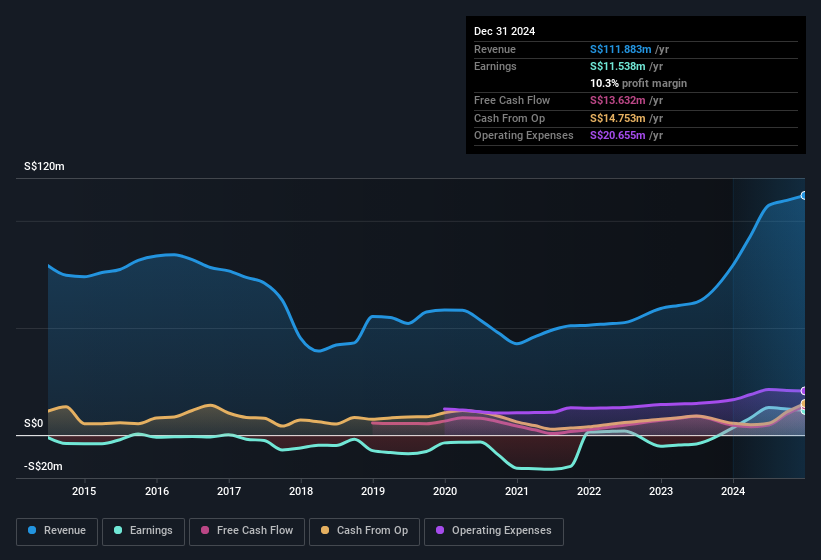This screenshot has width=821, height=560.
Task: Click the purple dot in the Operating Expenses legend
Action: (441, 530)
